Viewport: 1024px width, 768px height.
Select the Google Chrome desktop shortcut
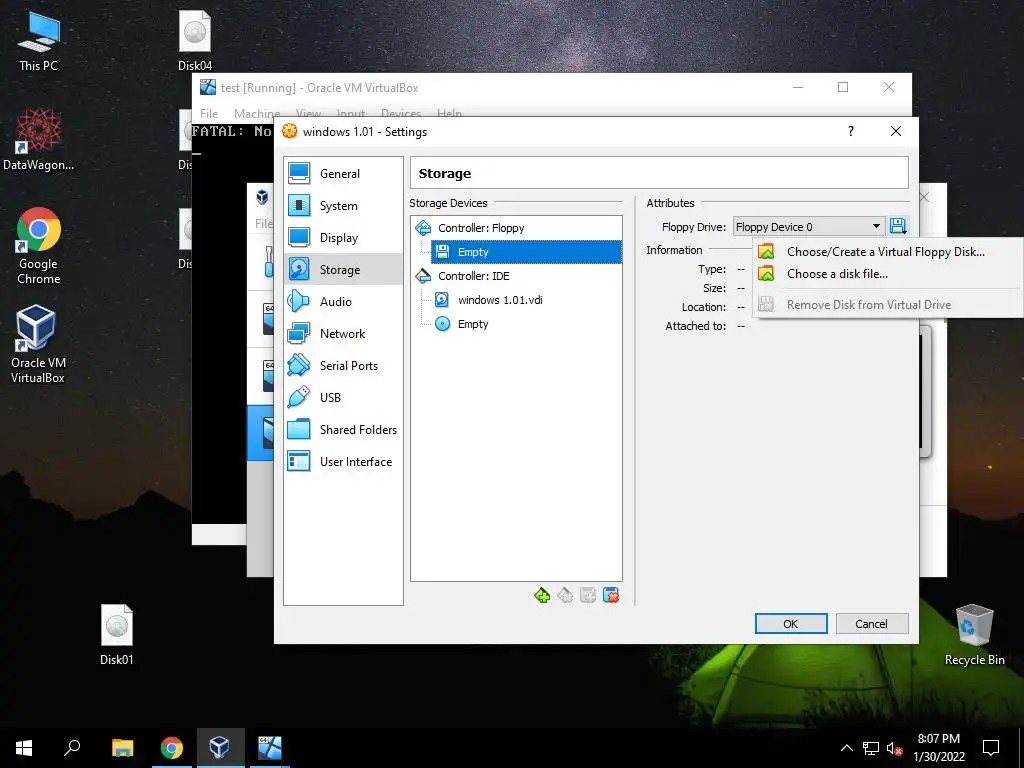point(39,246)
